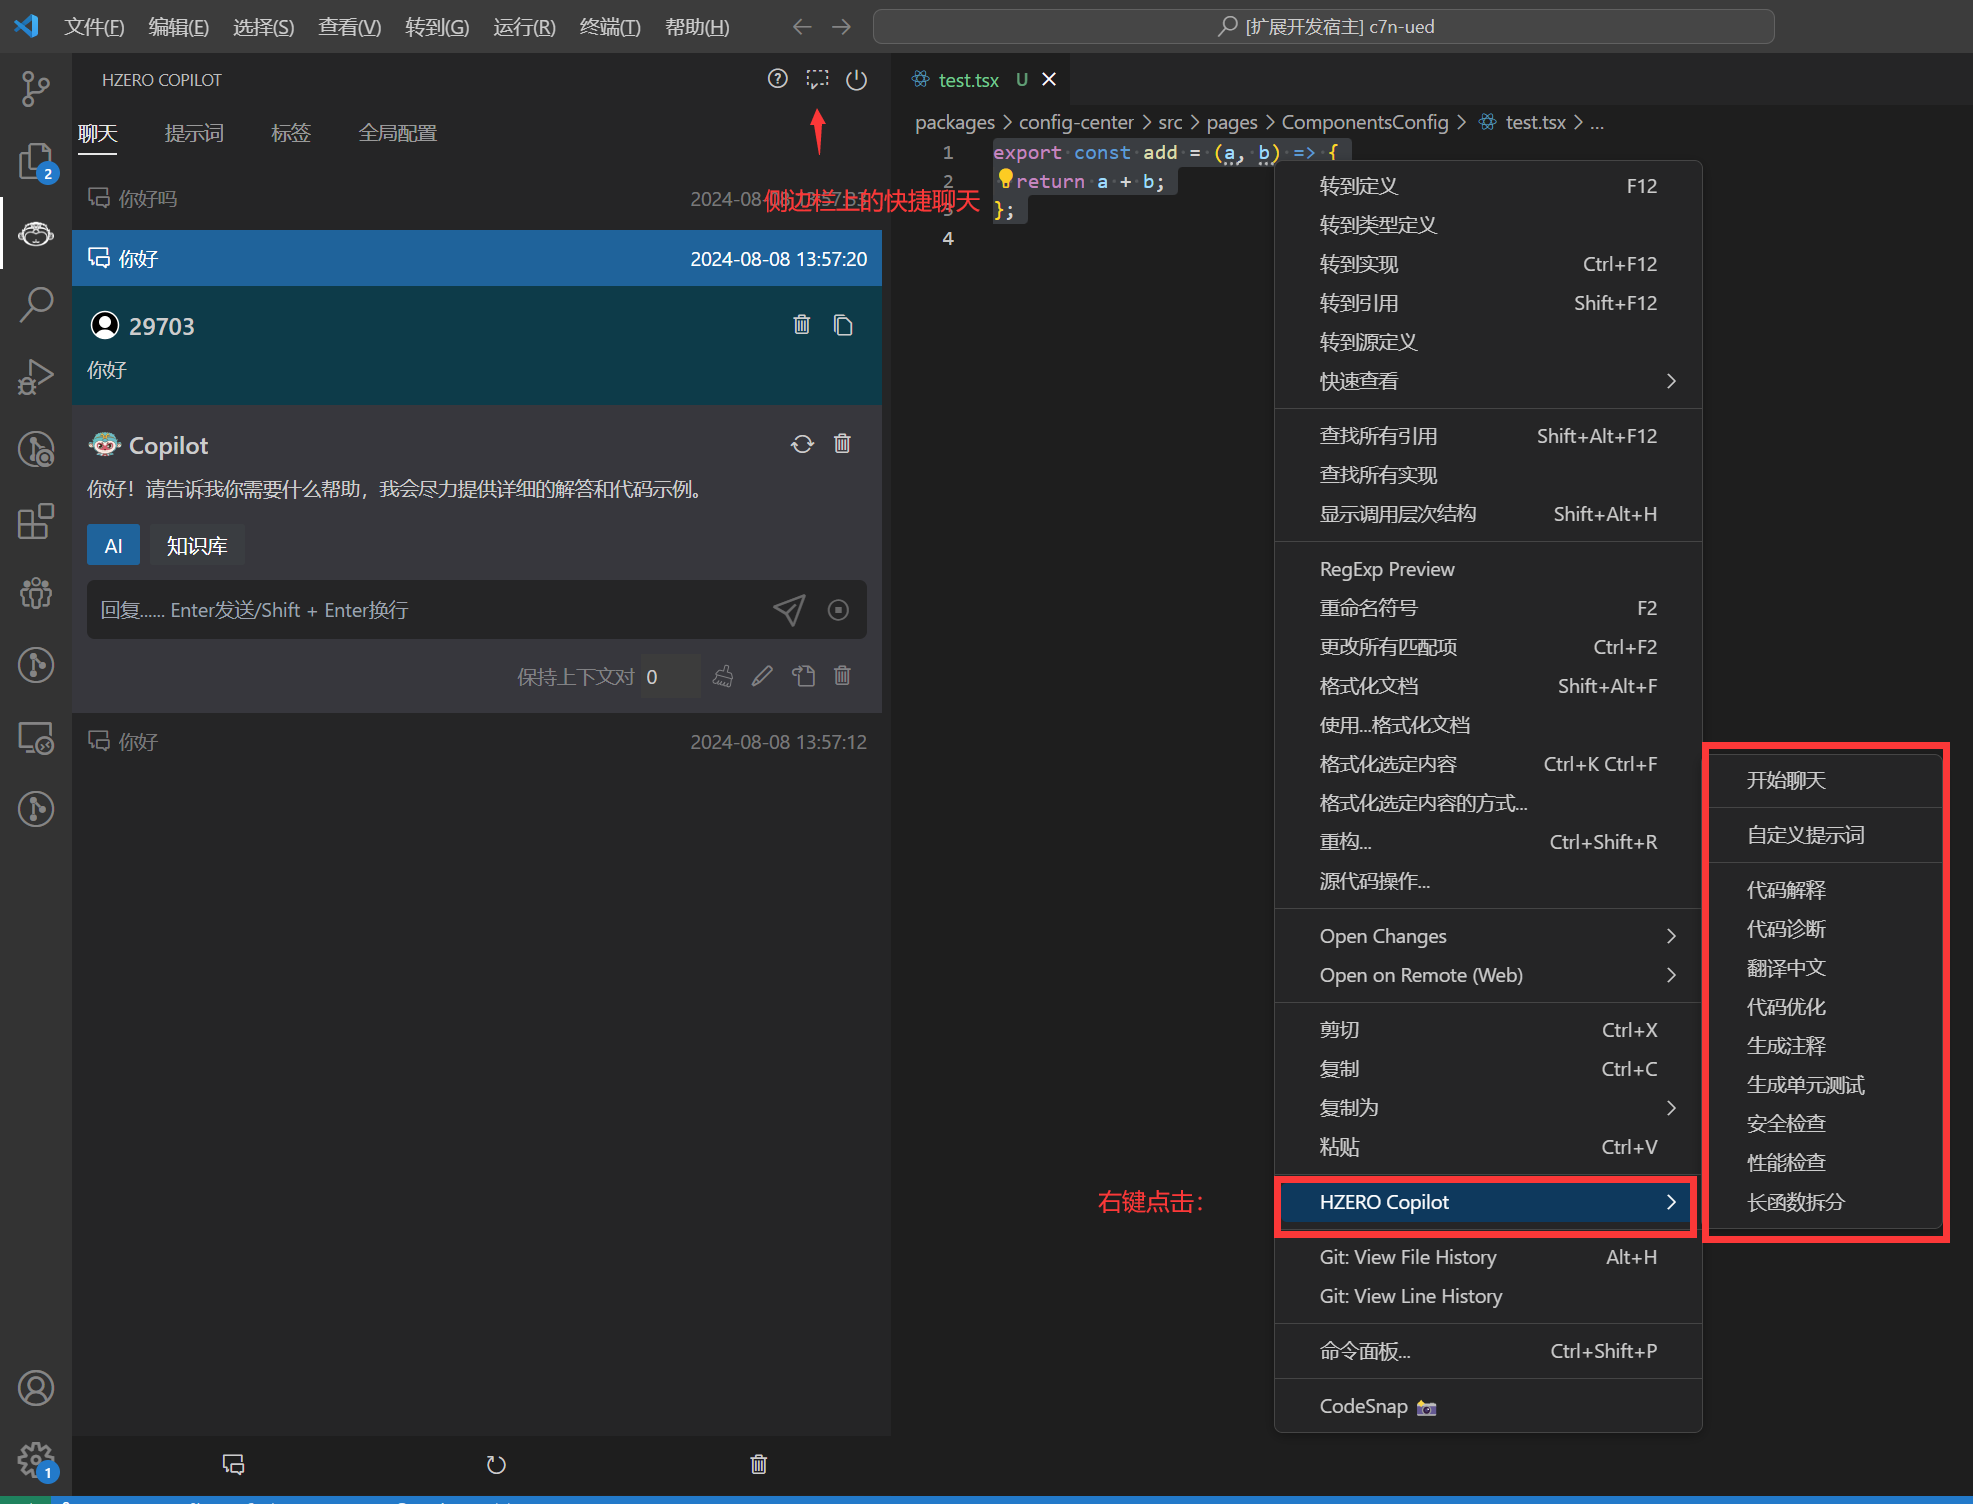Screen dimensions: 1973x1504
Task: Open Remote Explorer view in activity bar
Action: [36, 738]
